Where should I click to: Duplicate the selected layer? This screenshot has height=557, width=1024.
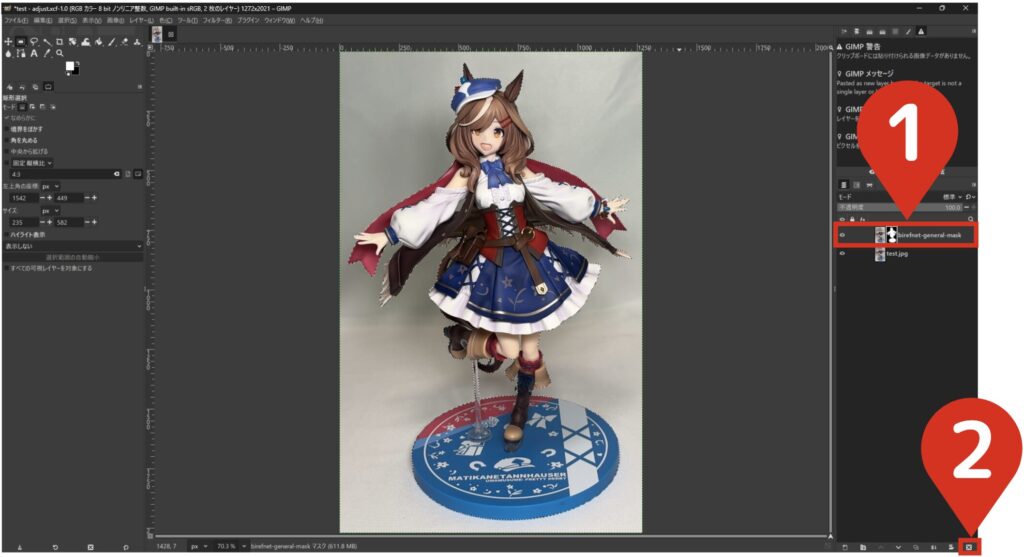click(x=916, y=547)
